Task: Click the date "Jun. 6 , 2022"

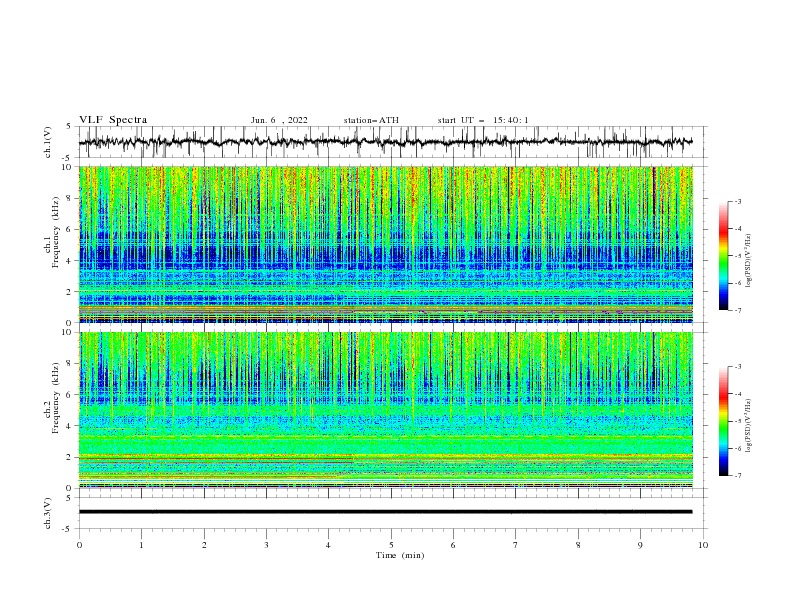Action: (279, 120)
